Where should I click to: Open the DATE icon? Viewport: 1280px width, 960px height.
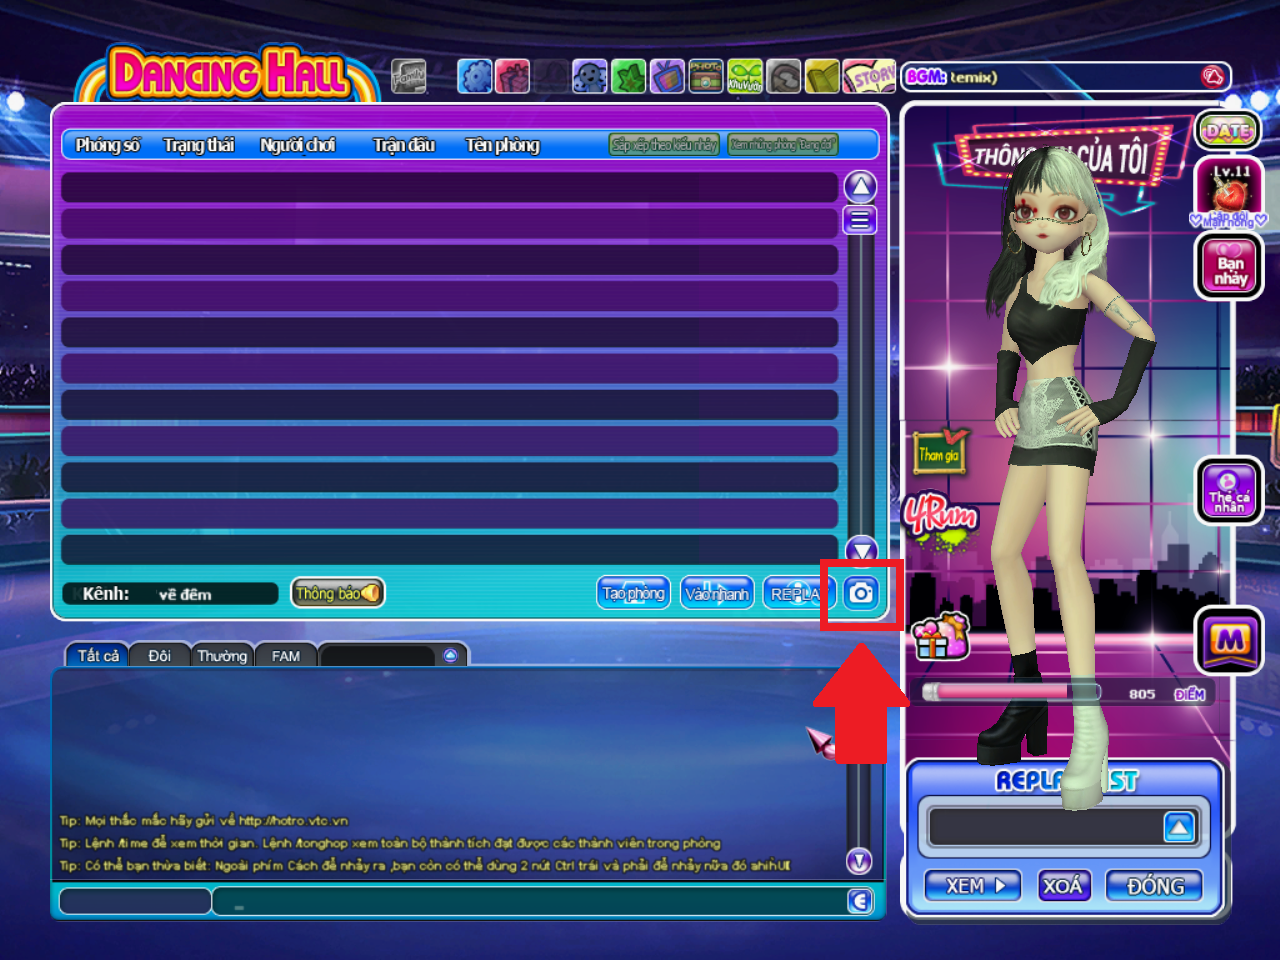tap(1227, 131)
